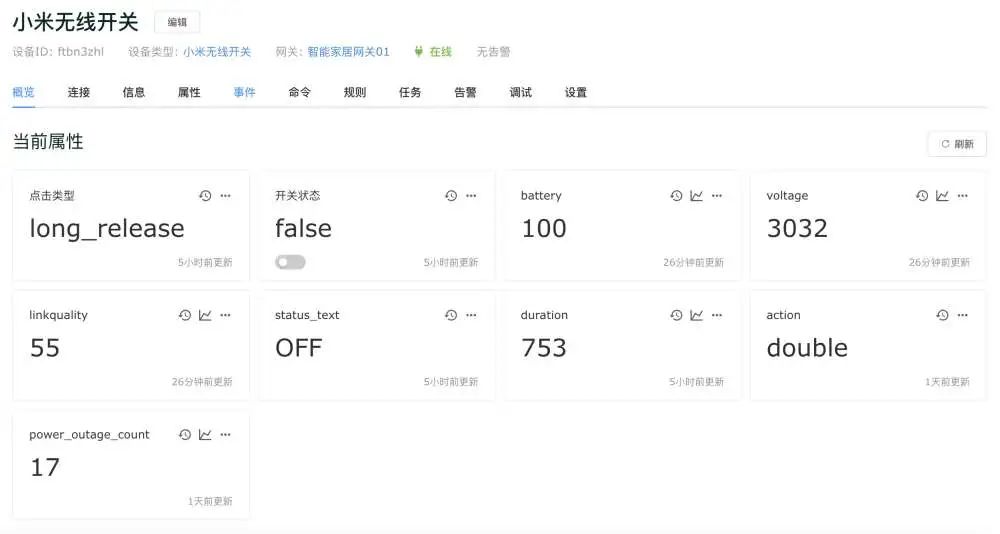Image resolution: width=1000 pixels, height=534 pixels.
Task: Open history for 点击类型 card
Action: (x=205, y=196)
